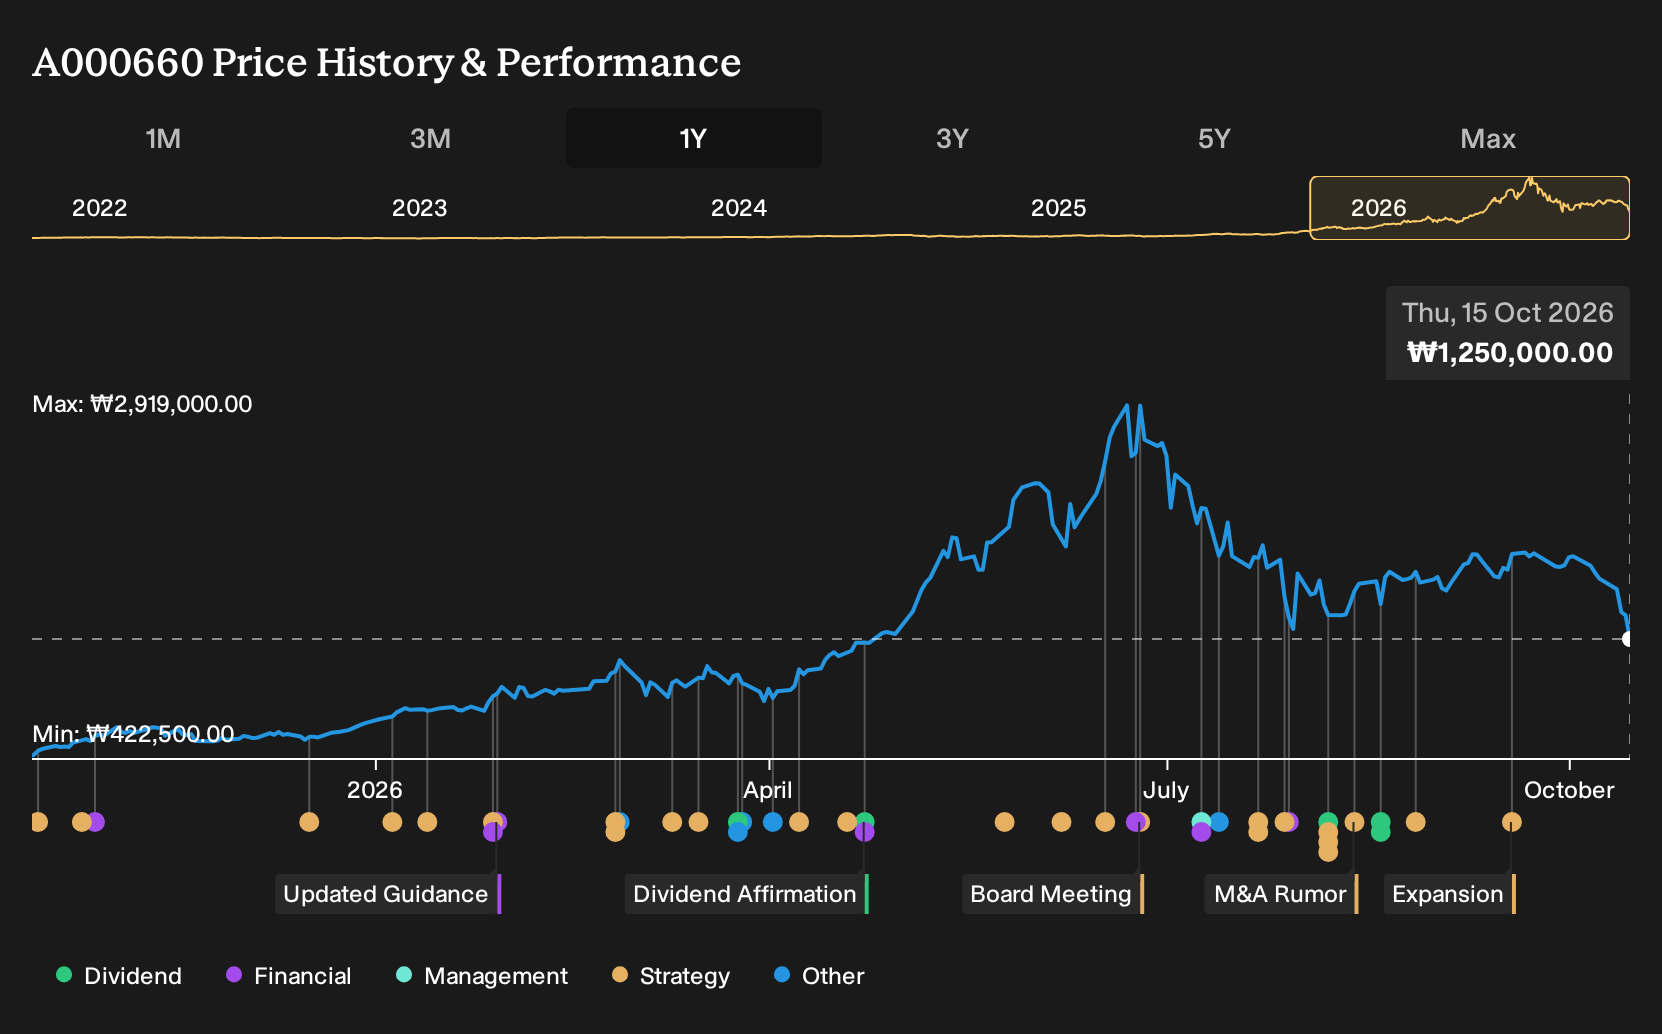Click the lone blue Other dot beneath April
This screenshot has width=1662, height=1034.
[x=772, y=822]
